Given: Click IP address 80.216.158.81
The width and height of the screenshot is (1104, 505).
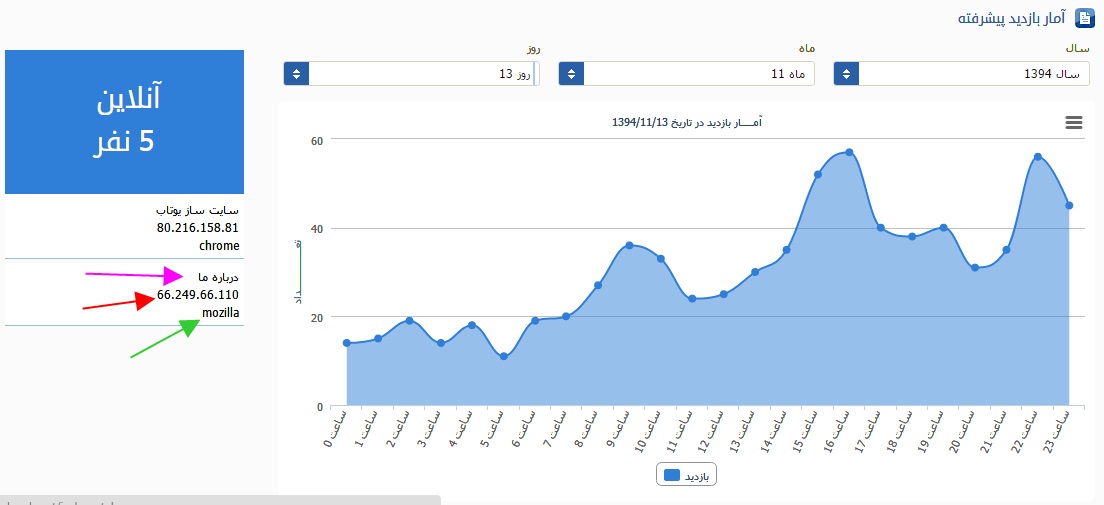Looking at the screenshot, I should (x=198, y=228).
